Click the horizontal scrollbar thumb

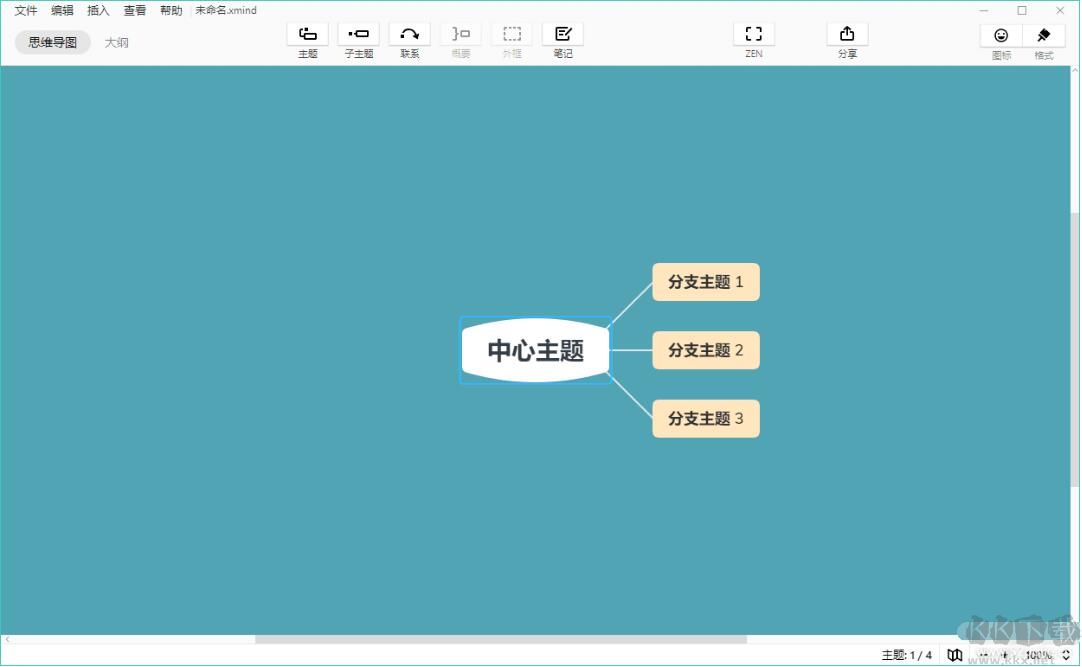(x=500, y=639)
